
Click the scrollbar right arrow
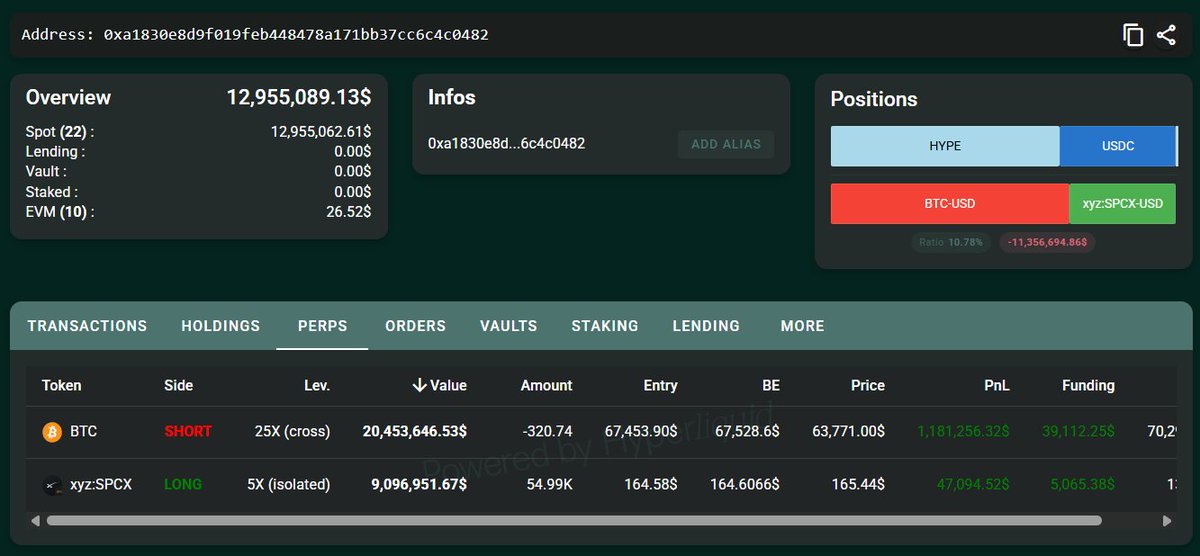tap(1166, 521)
